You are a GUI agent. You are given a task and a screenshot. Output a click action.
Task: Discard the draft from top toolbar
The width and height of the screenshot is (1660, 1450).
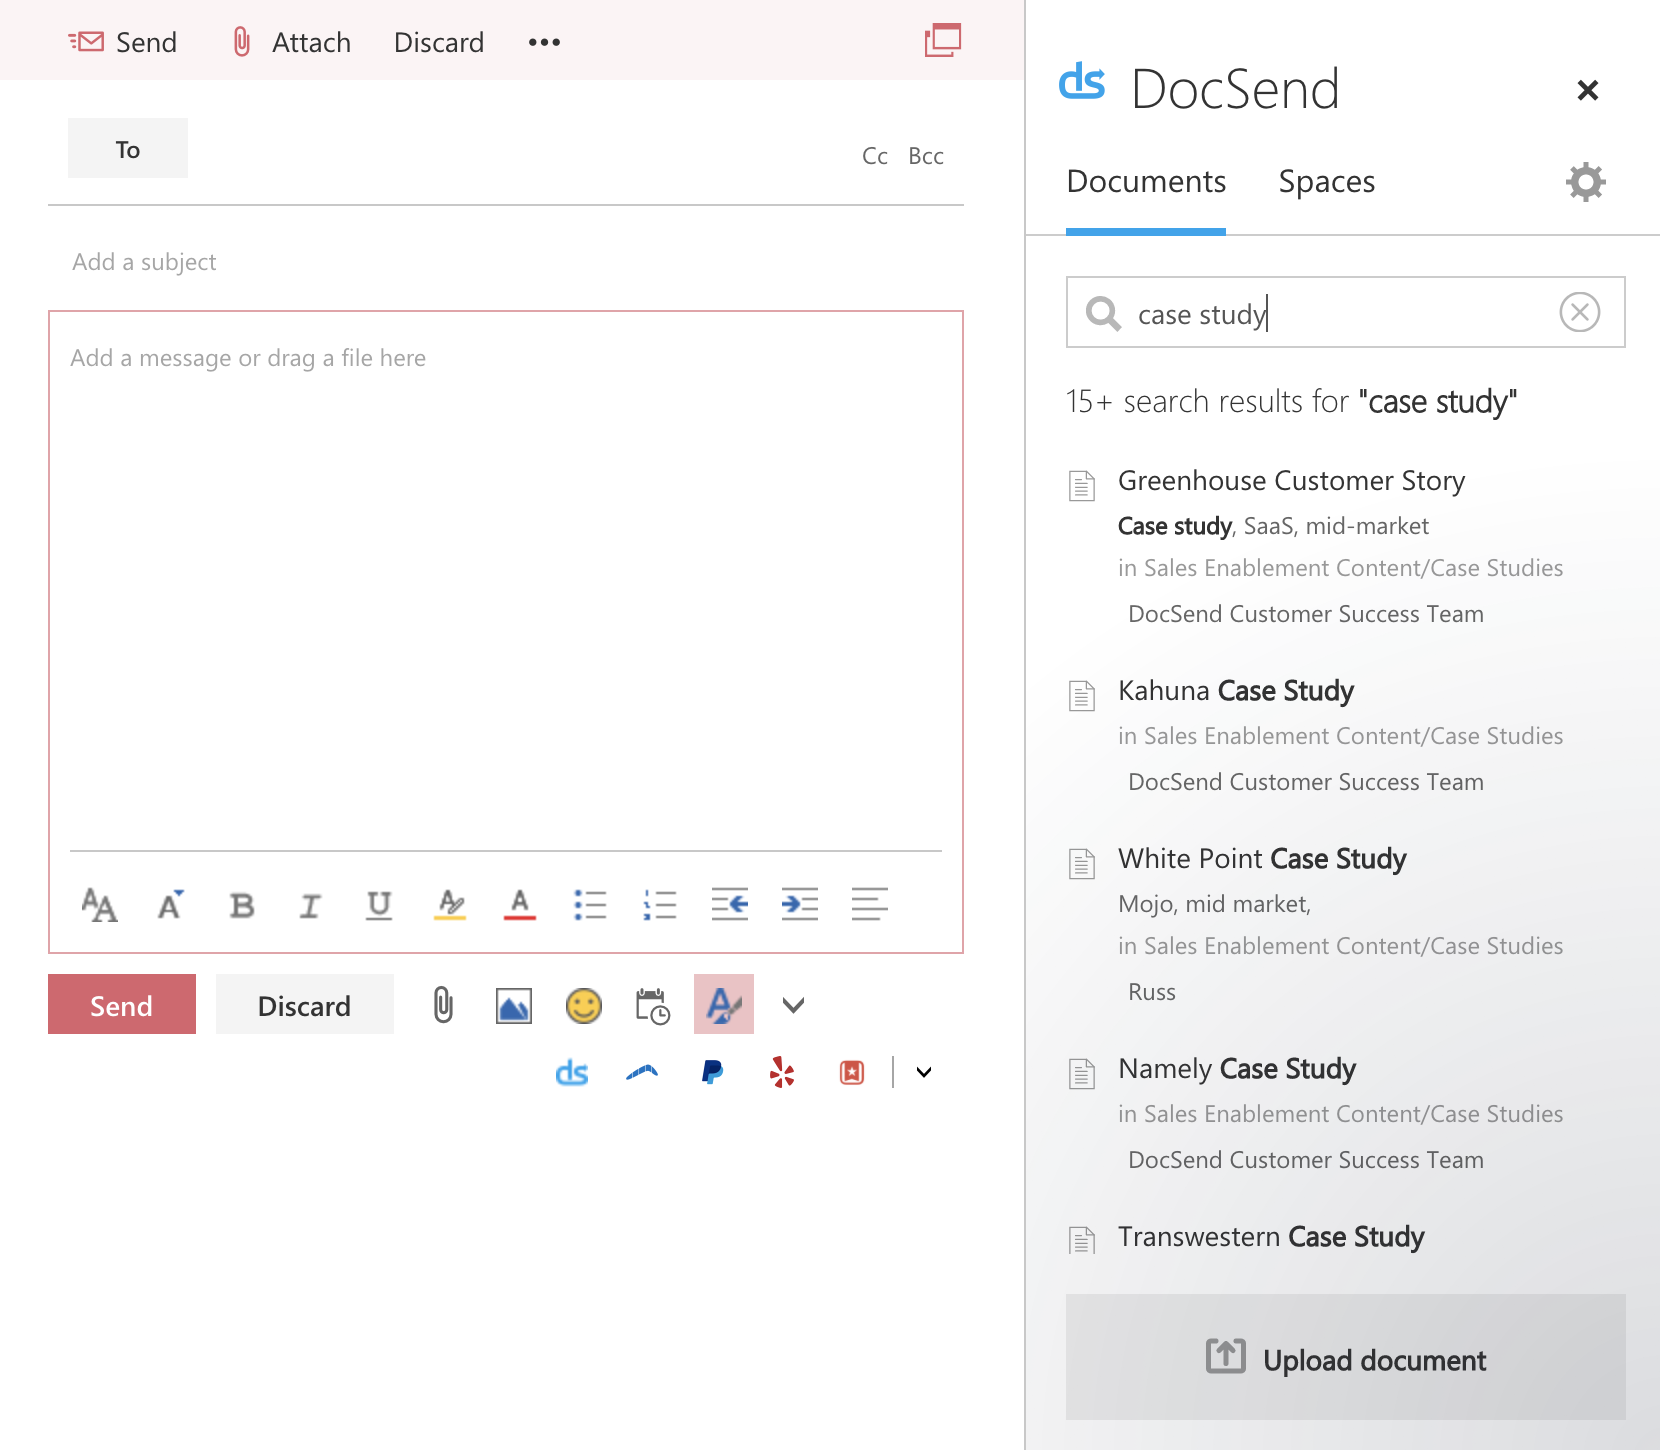click(x=439, y=42)
